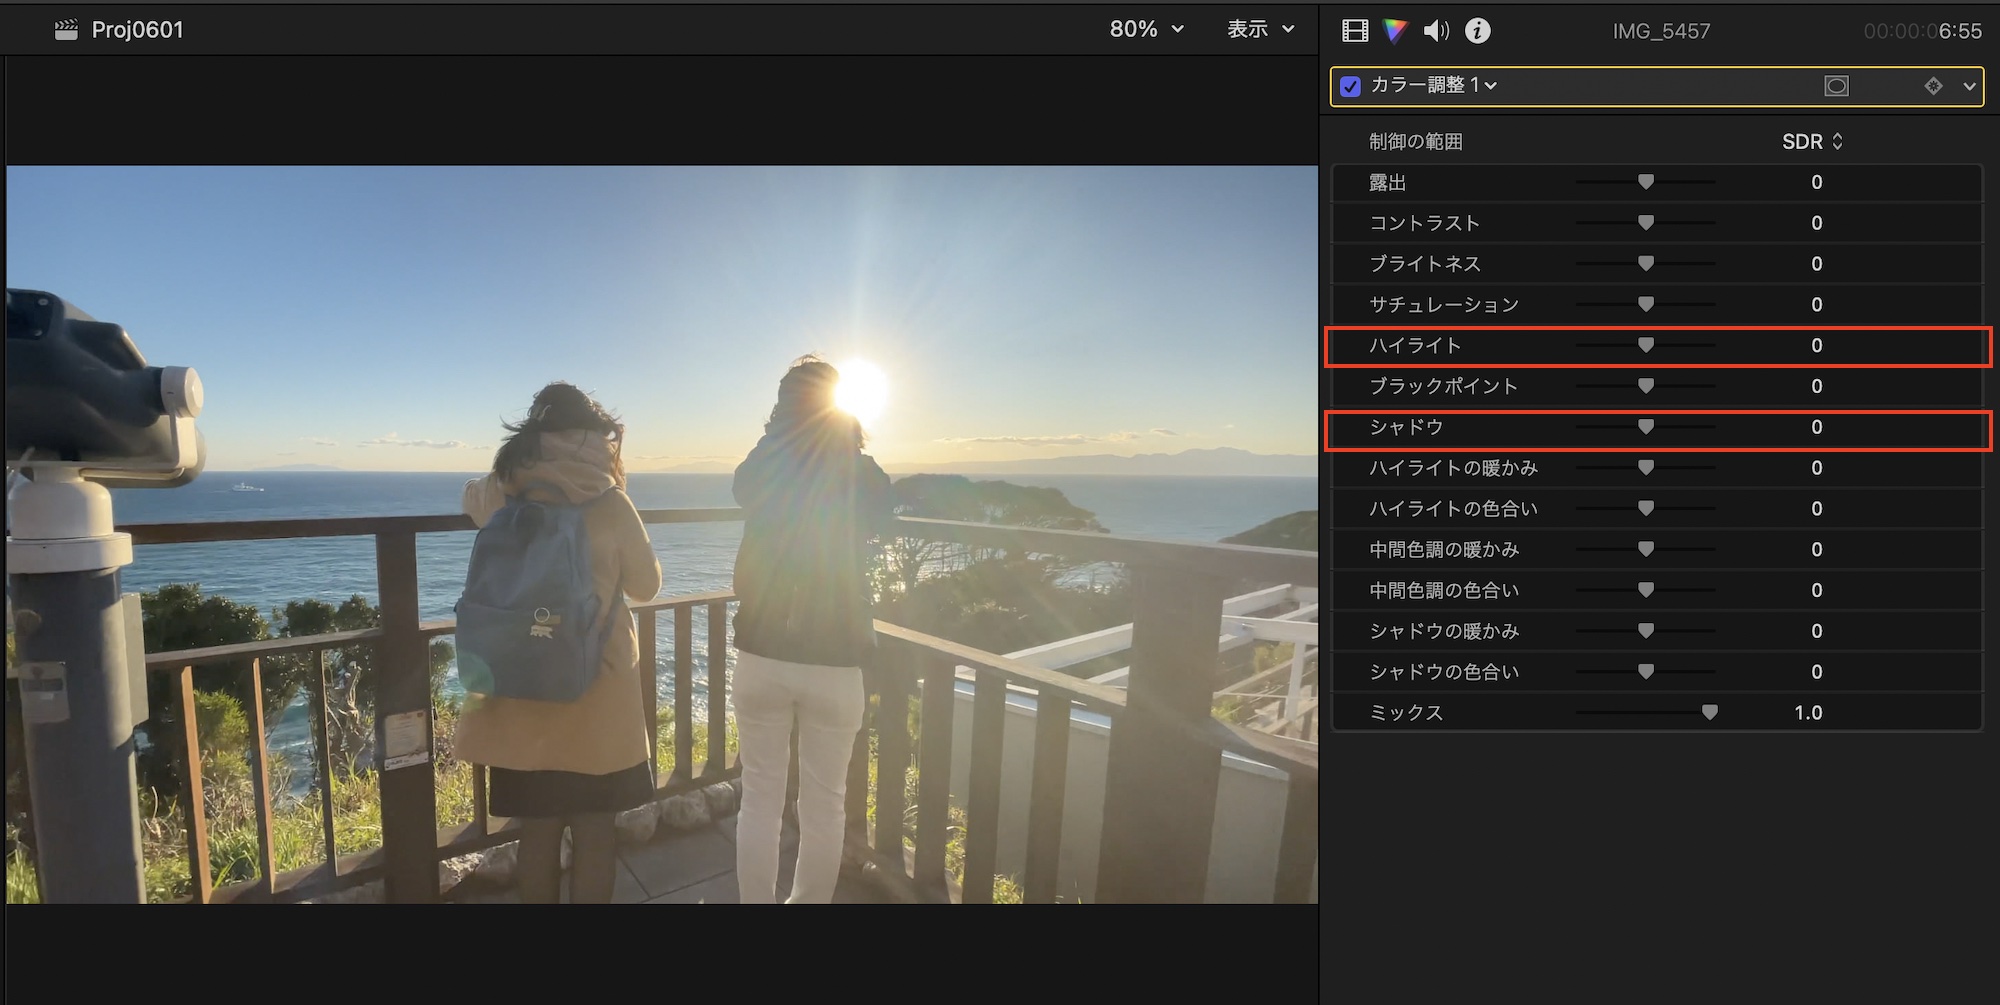The image size is (2000, 1005).
Task: Open the 80% zoom level dropdown
Action: pyautogui.click(x=1146, y=29)
